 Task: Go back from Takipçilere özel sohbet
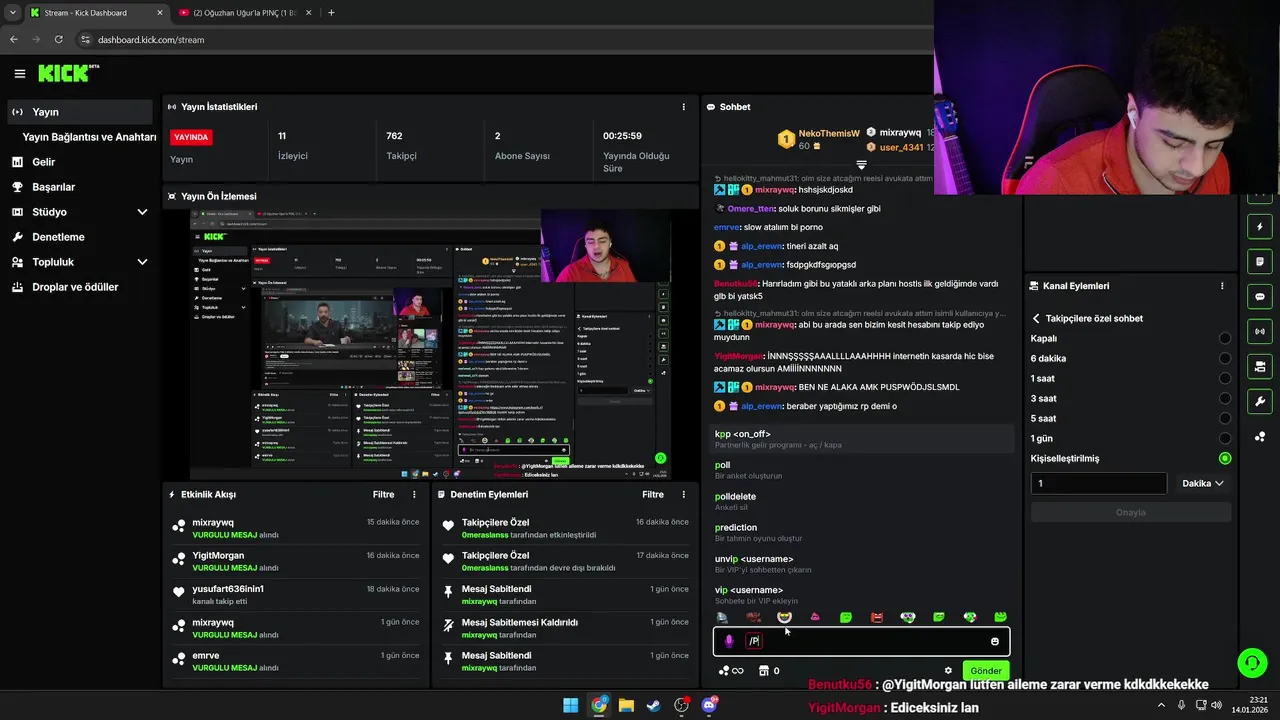pyautogui.click(x=1036, y=318)
